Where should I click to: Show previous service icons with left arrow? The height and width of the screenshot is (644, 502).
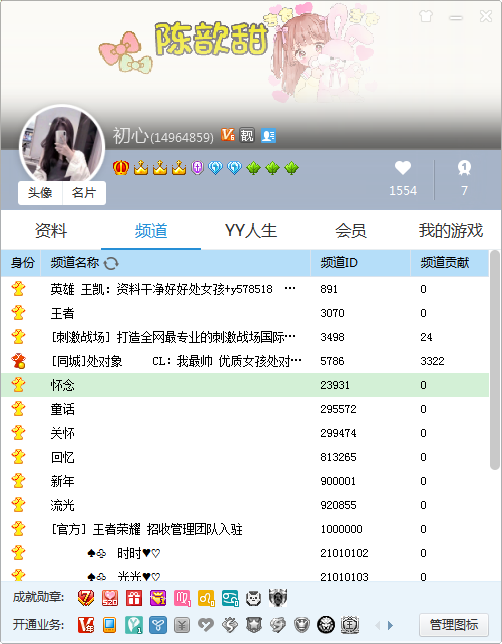[x=378, y=625]
